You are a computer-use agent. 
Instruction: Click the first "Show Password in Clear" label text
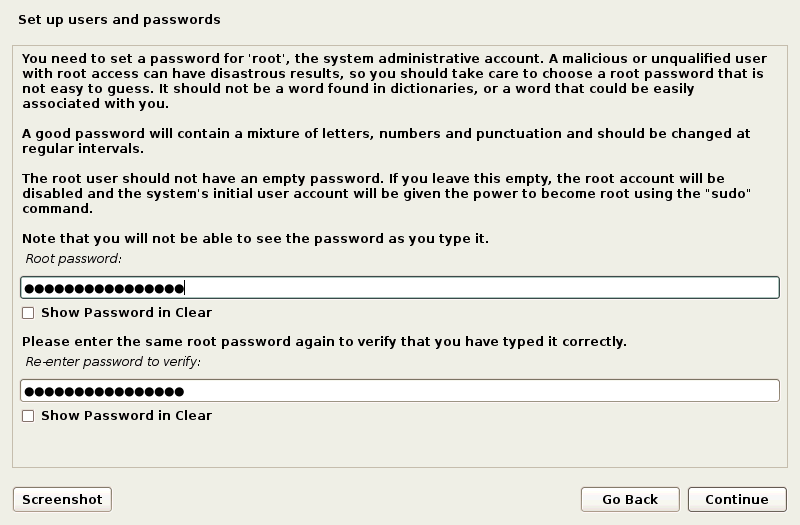click(126, 313)
